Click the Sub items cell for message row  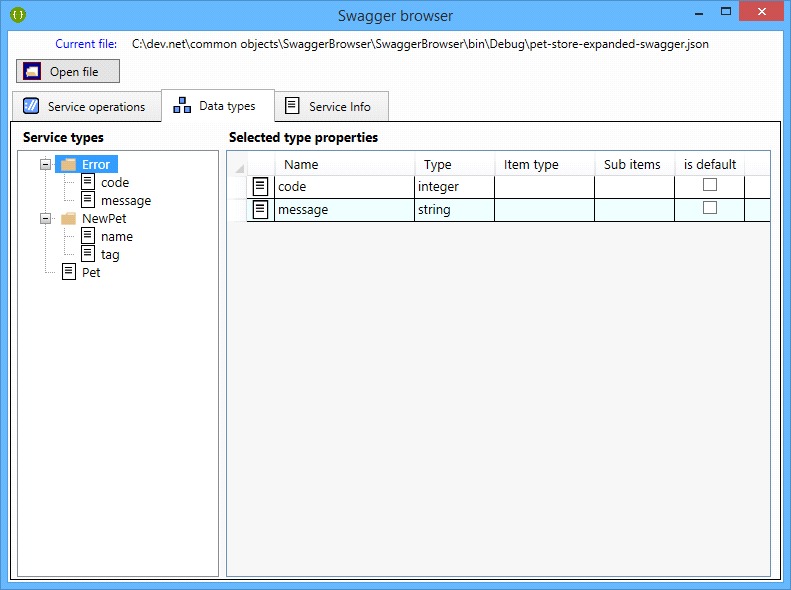pyautogui.click(x=635, y=209)
